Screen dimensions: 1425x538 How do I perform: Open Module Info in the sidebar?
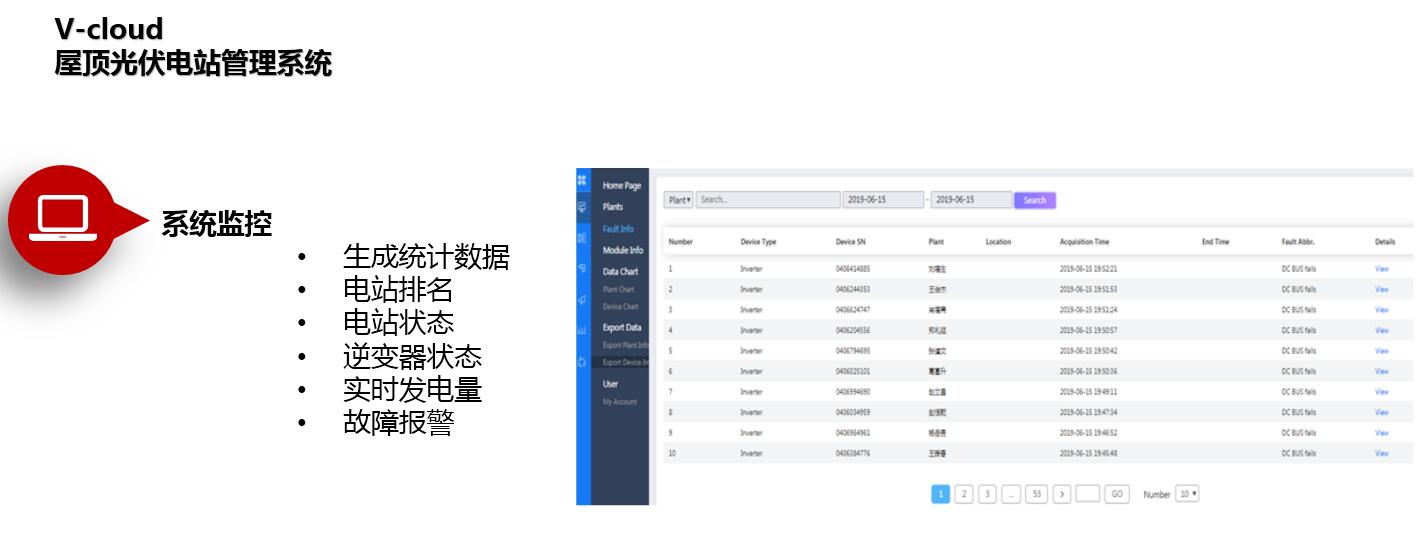622,250
